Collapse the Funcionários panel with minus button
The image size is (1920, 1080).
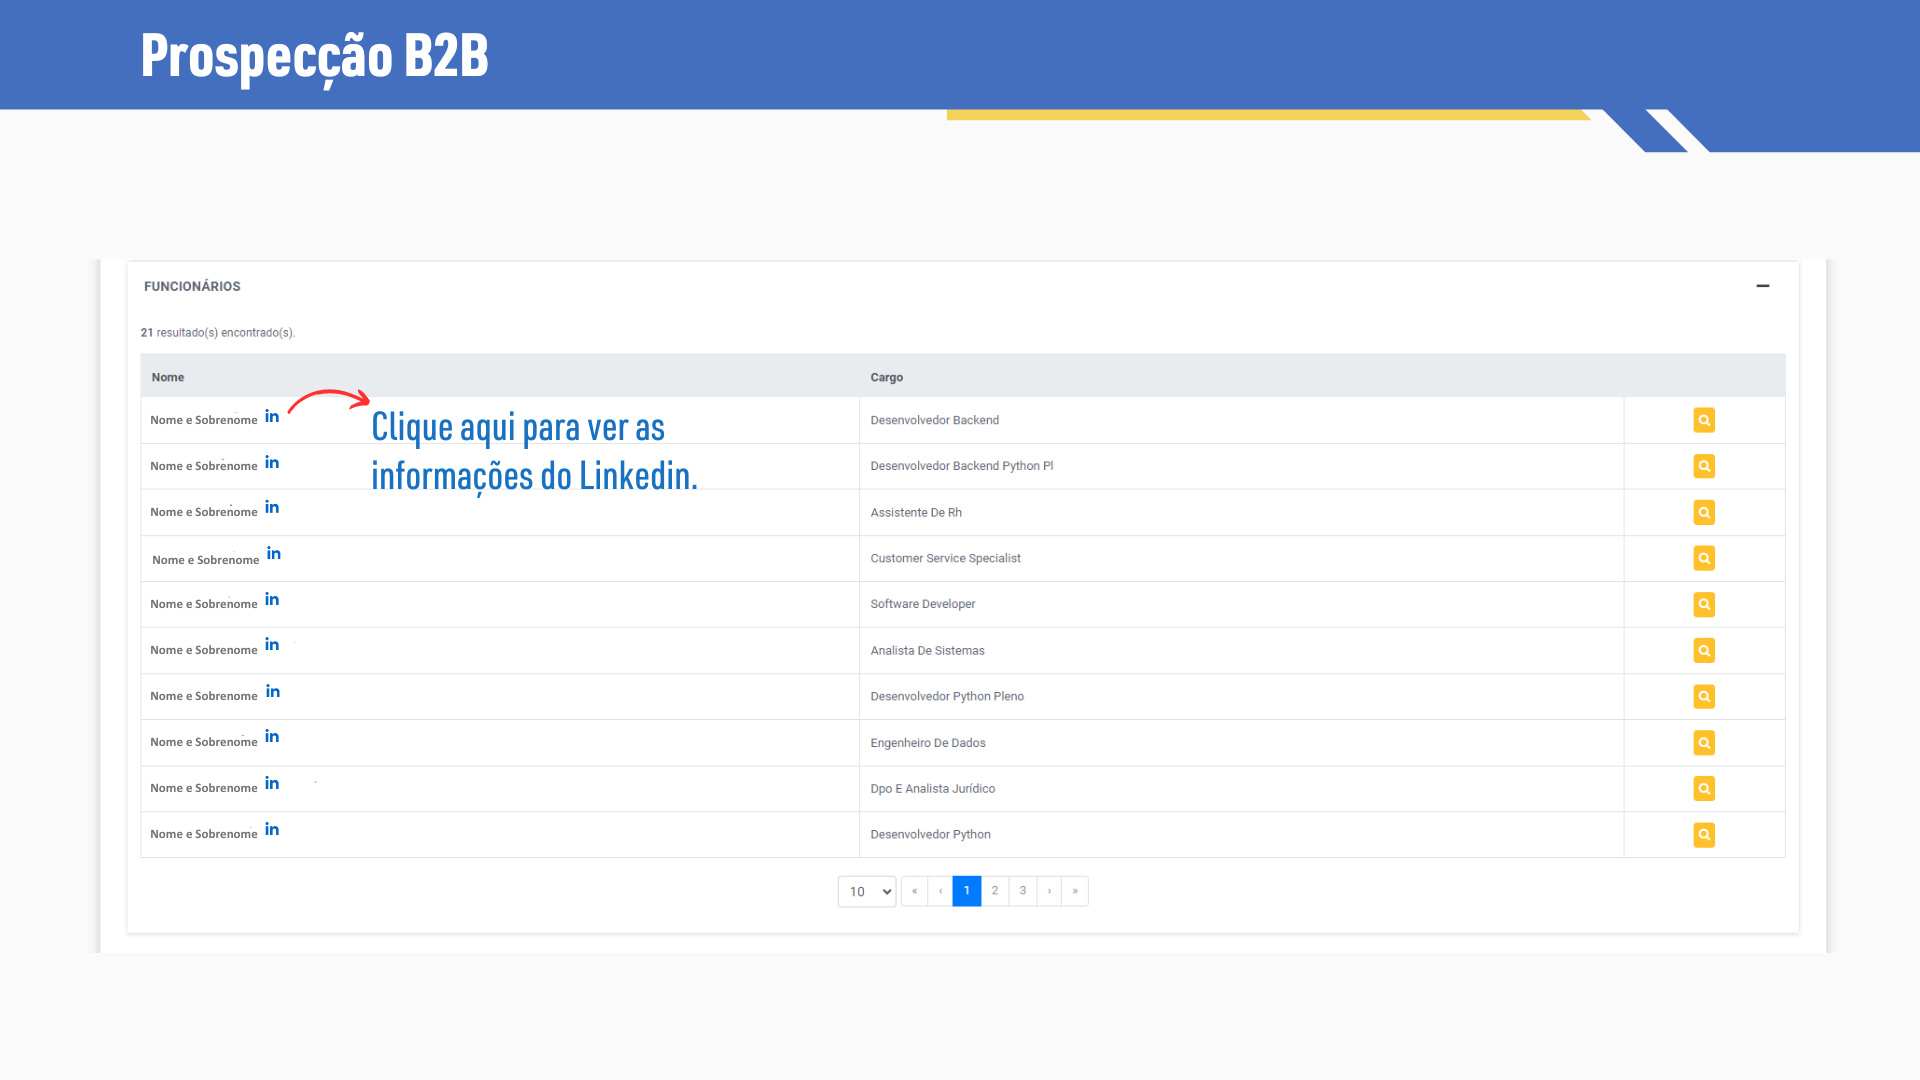[1762, 286]
